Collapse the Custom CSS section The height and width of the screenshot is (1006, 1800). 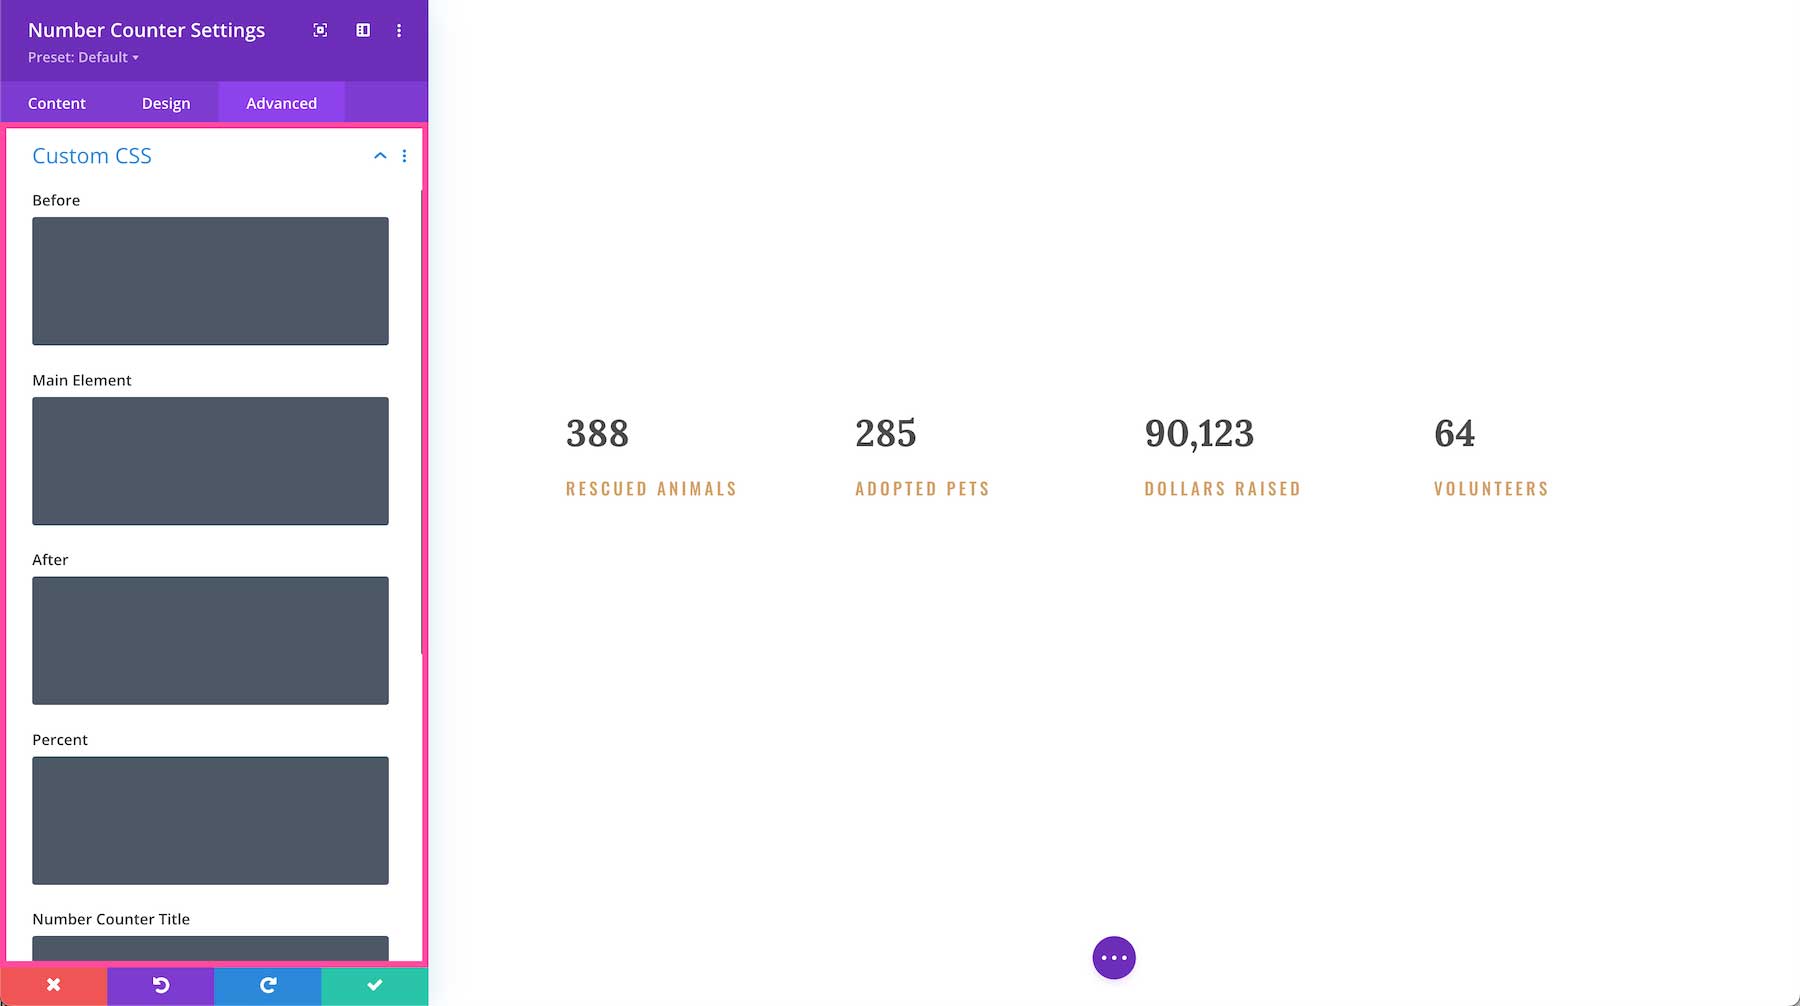click(x=380, y=156)
